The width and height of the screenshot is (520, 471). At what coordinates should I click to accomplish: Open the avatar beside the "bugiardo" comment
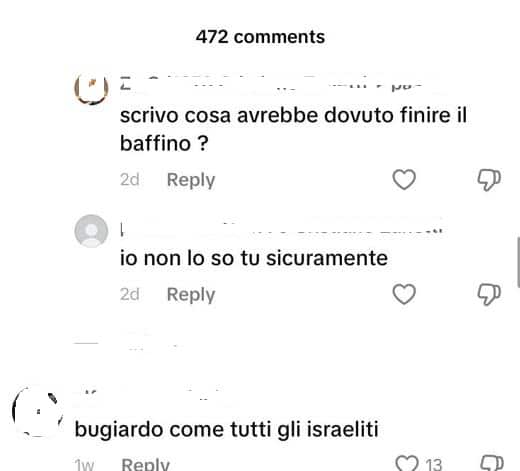click(38, 412)
